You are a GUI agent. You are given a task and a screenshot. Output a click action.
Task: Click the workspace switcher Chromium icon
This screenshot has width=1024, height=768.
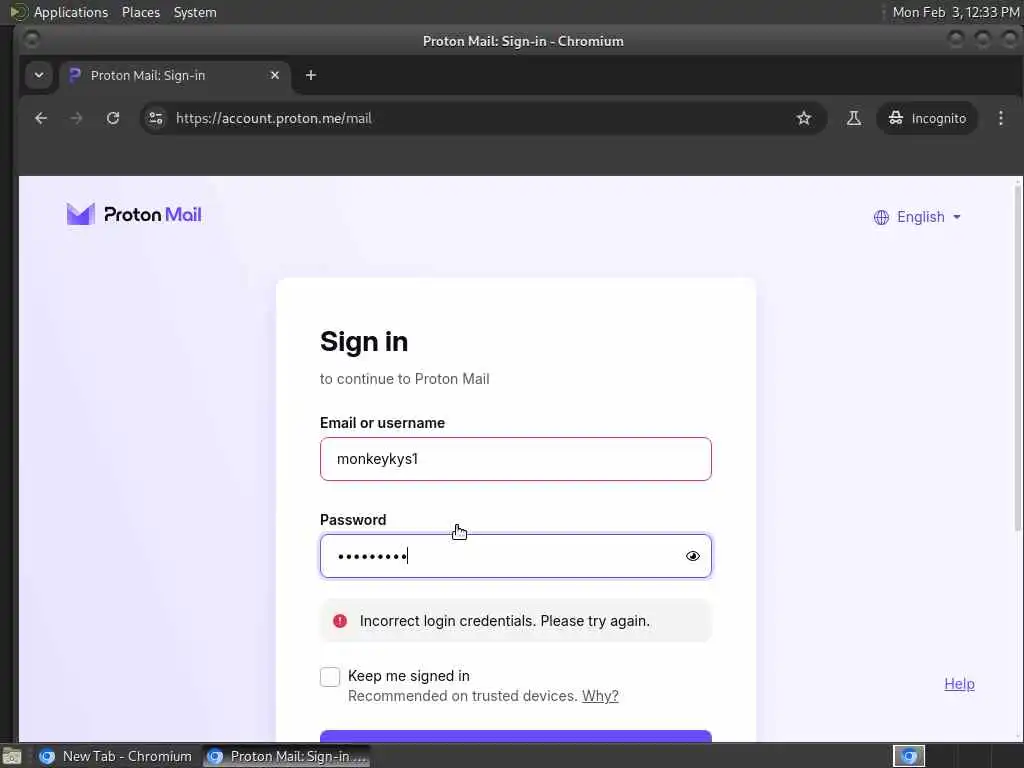[909, 756]
